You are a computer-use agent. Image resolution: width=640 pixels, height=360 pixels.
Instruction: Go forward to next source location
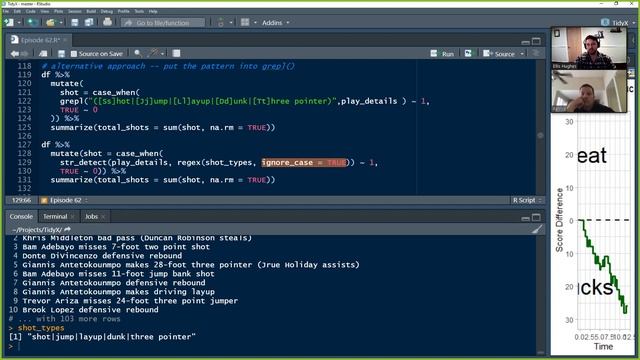coord(24,53)
